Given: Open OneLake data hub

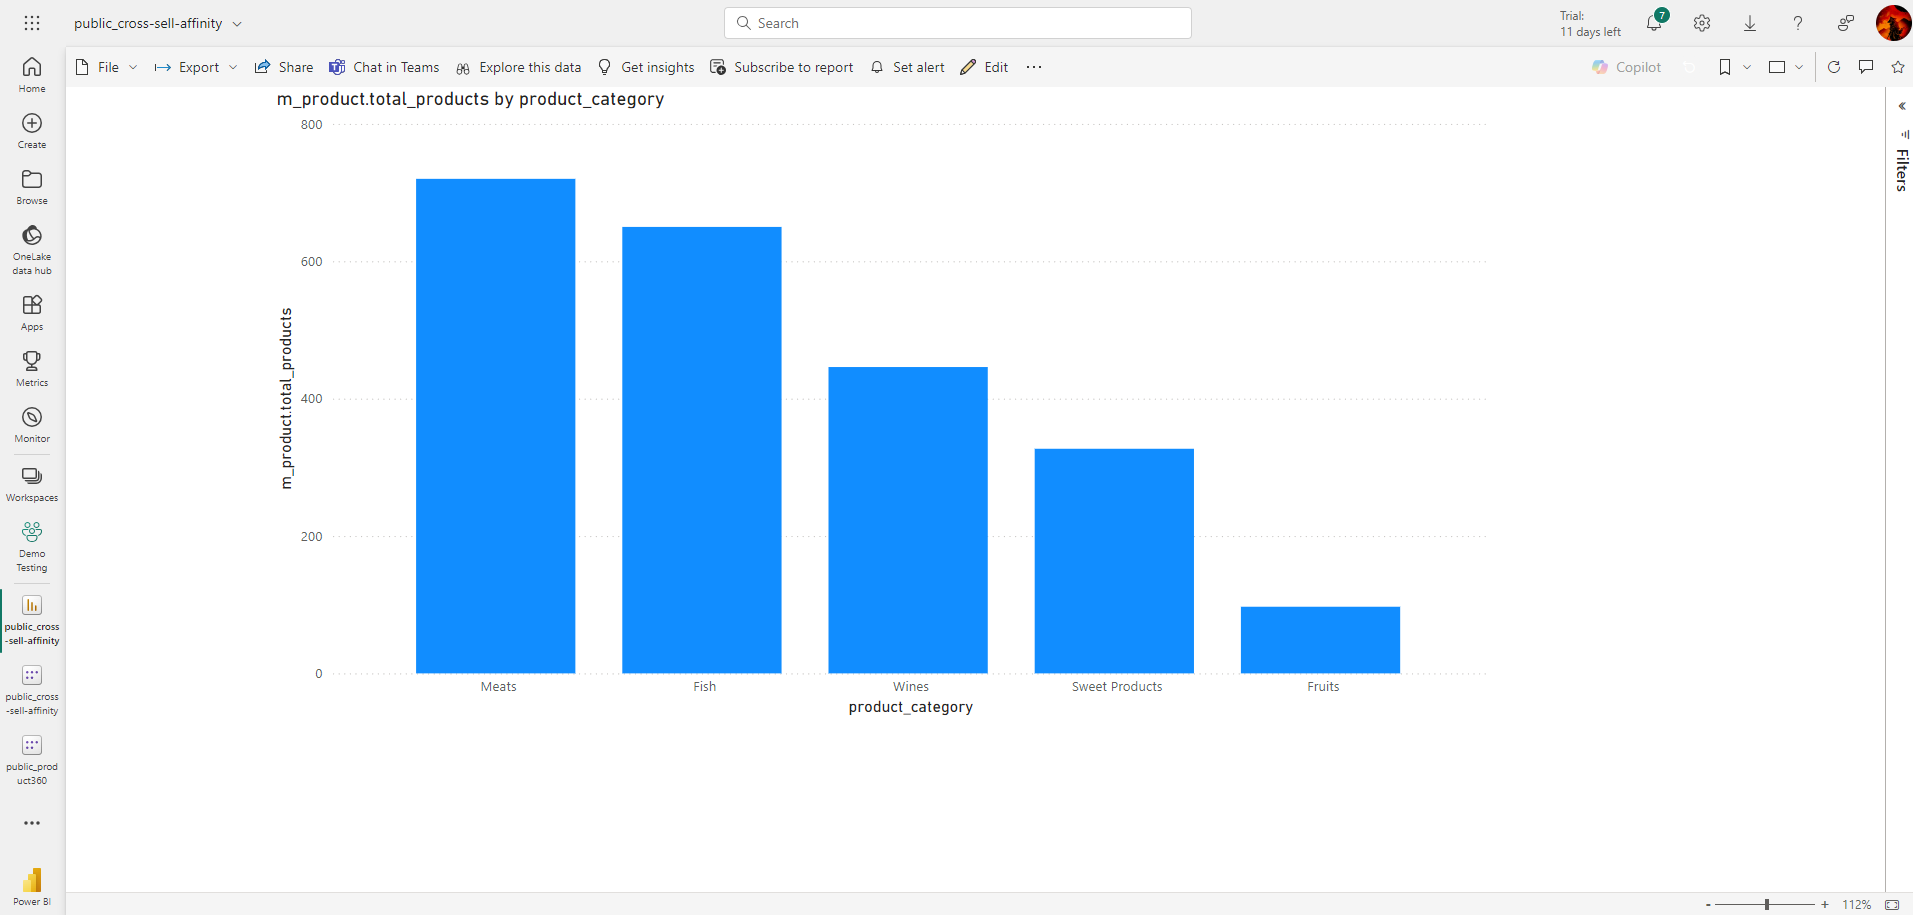Looking at the screenshot, I should pos(32,250).
